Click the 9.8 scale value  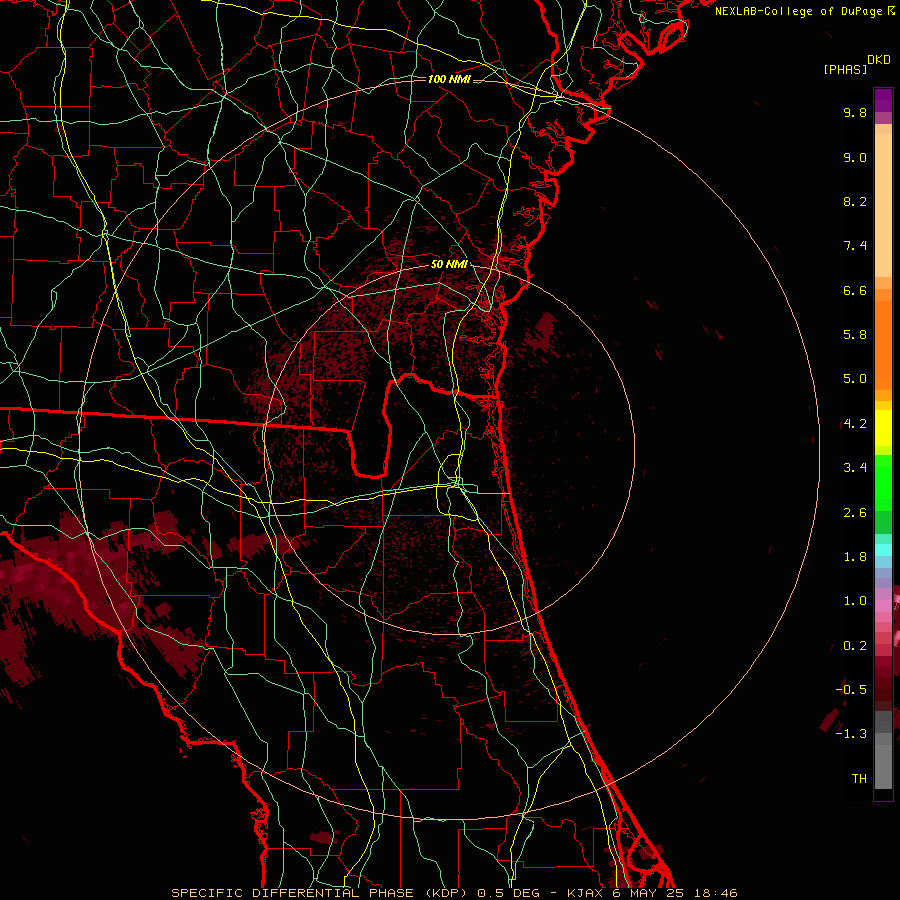[x=855, y=112]
